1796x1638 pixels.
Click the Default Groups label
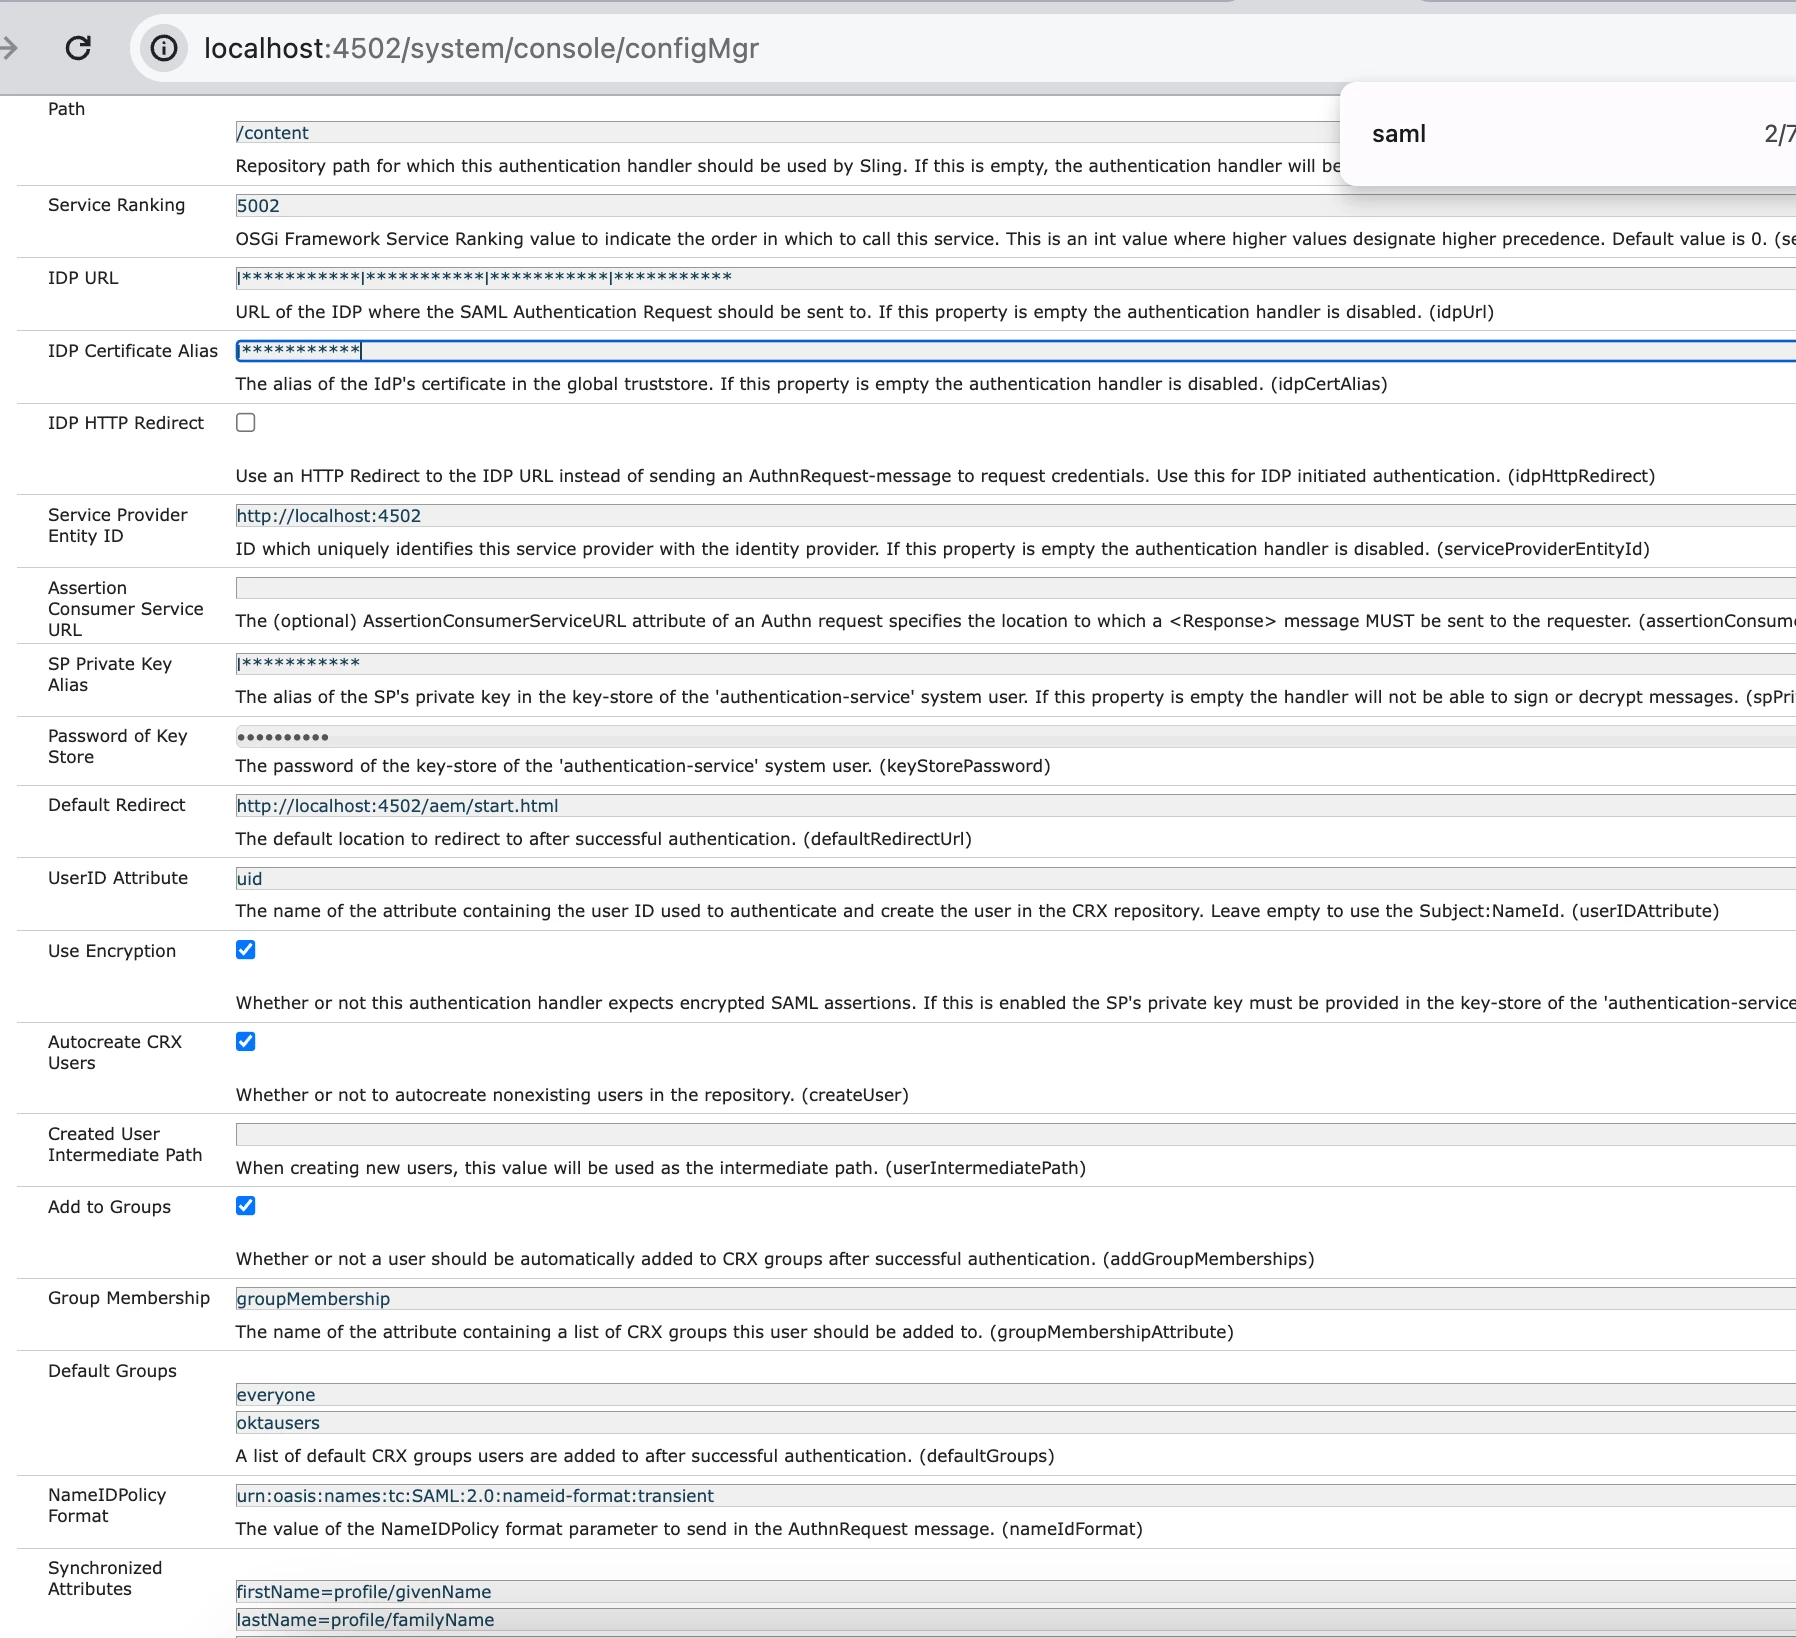[x=112, y=1371]
